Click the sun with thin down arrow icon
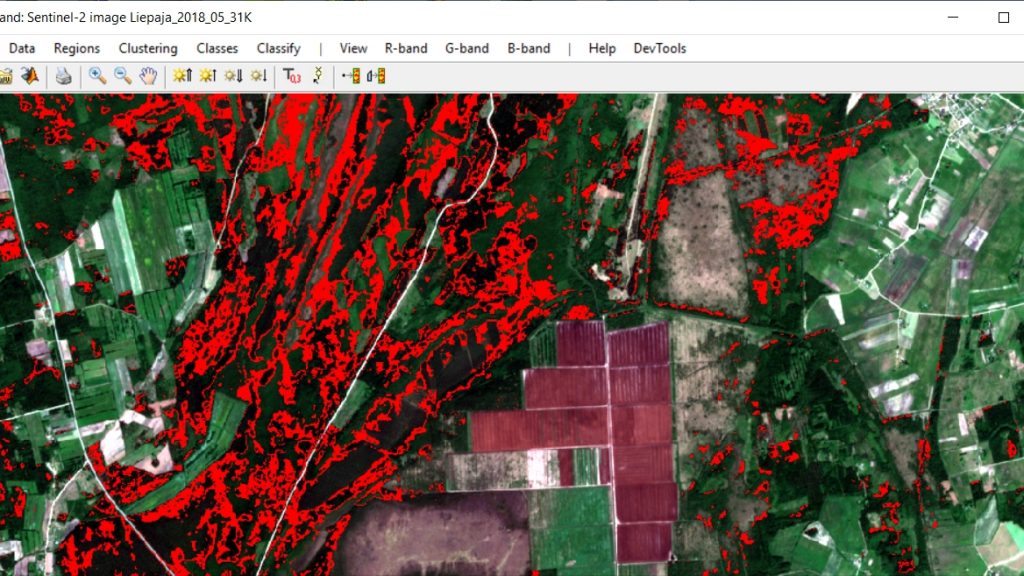 [258, 76]
